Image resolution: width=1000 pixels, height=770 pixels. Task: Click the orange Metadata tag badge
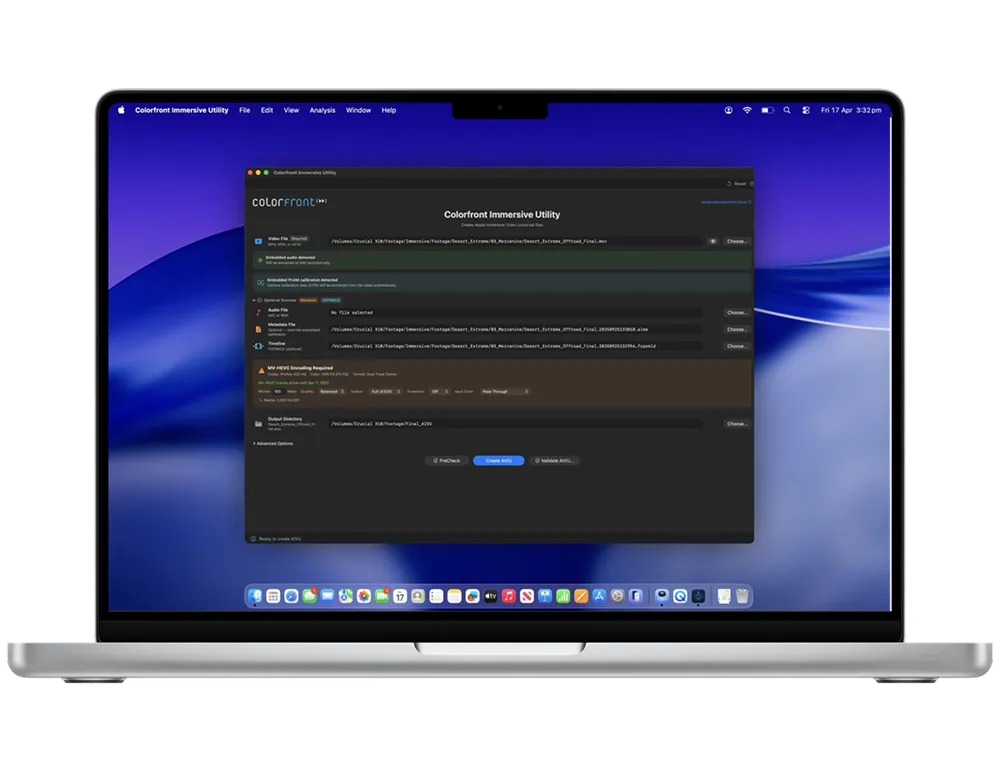pyautogui.click(x=309, y=300)
